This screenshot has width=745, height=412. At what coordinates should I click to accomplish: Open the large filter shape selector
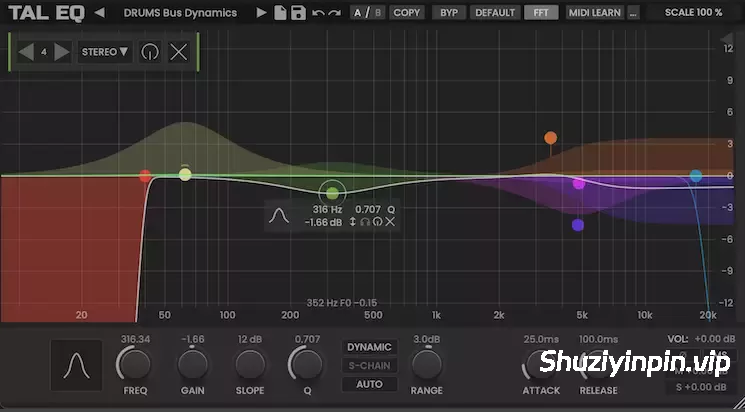point(76,365)
